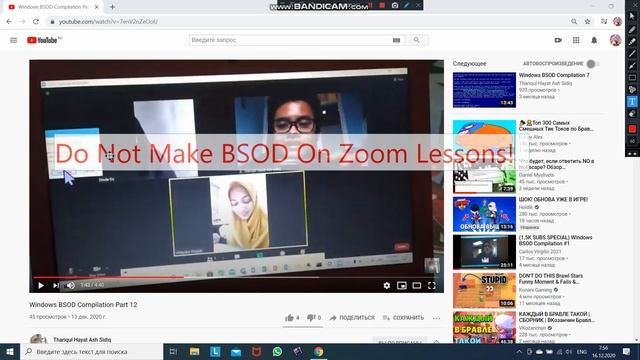Open a new browser tab
The width and height of the screenshot is (640, 360).
pos(112,7)
